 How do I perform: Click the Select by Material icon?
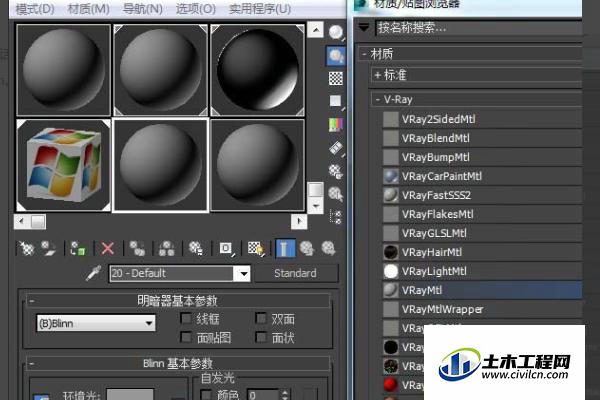click(x=336, y=194)
